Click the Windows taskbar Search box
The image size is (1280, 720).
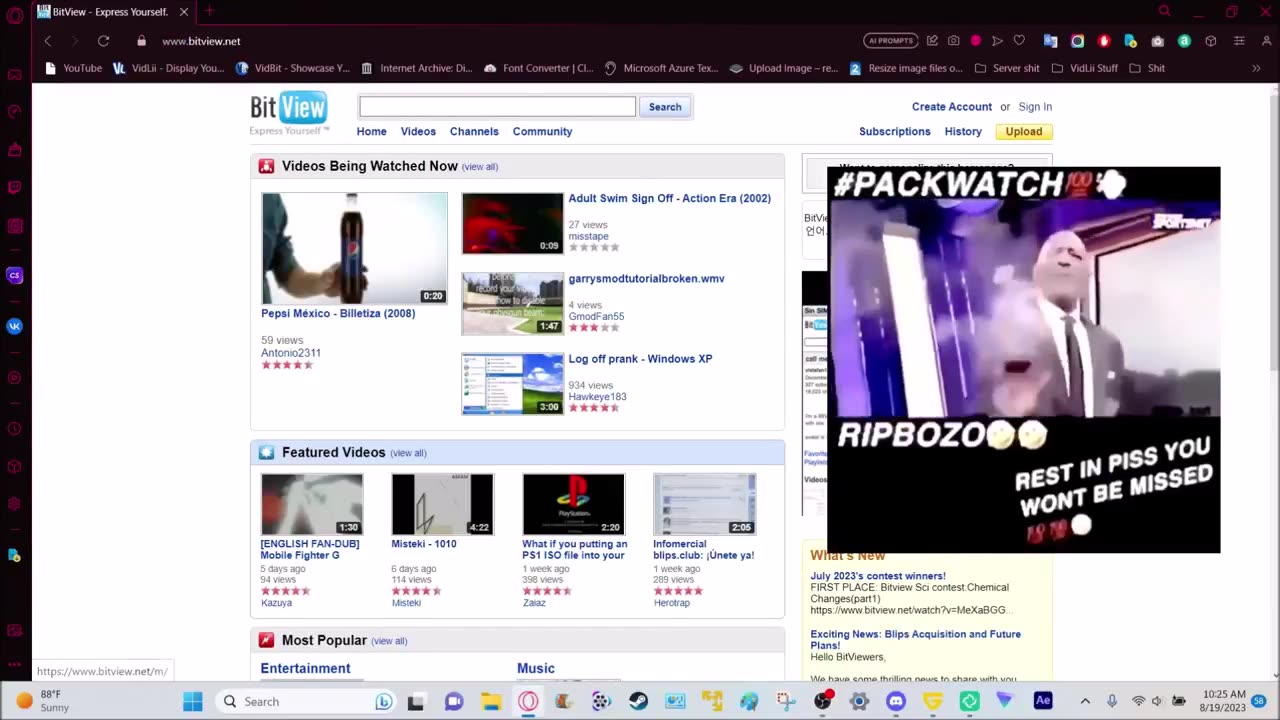(x=305, y=701)
